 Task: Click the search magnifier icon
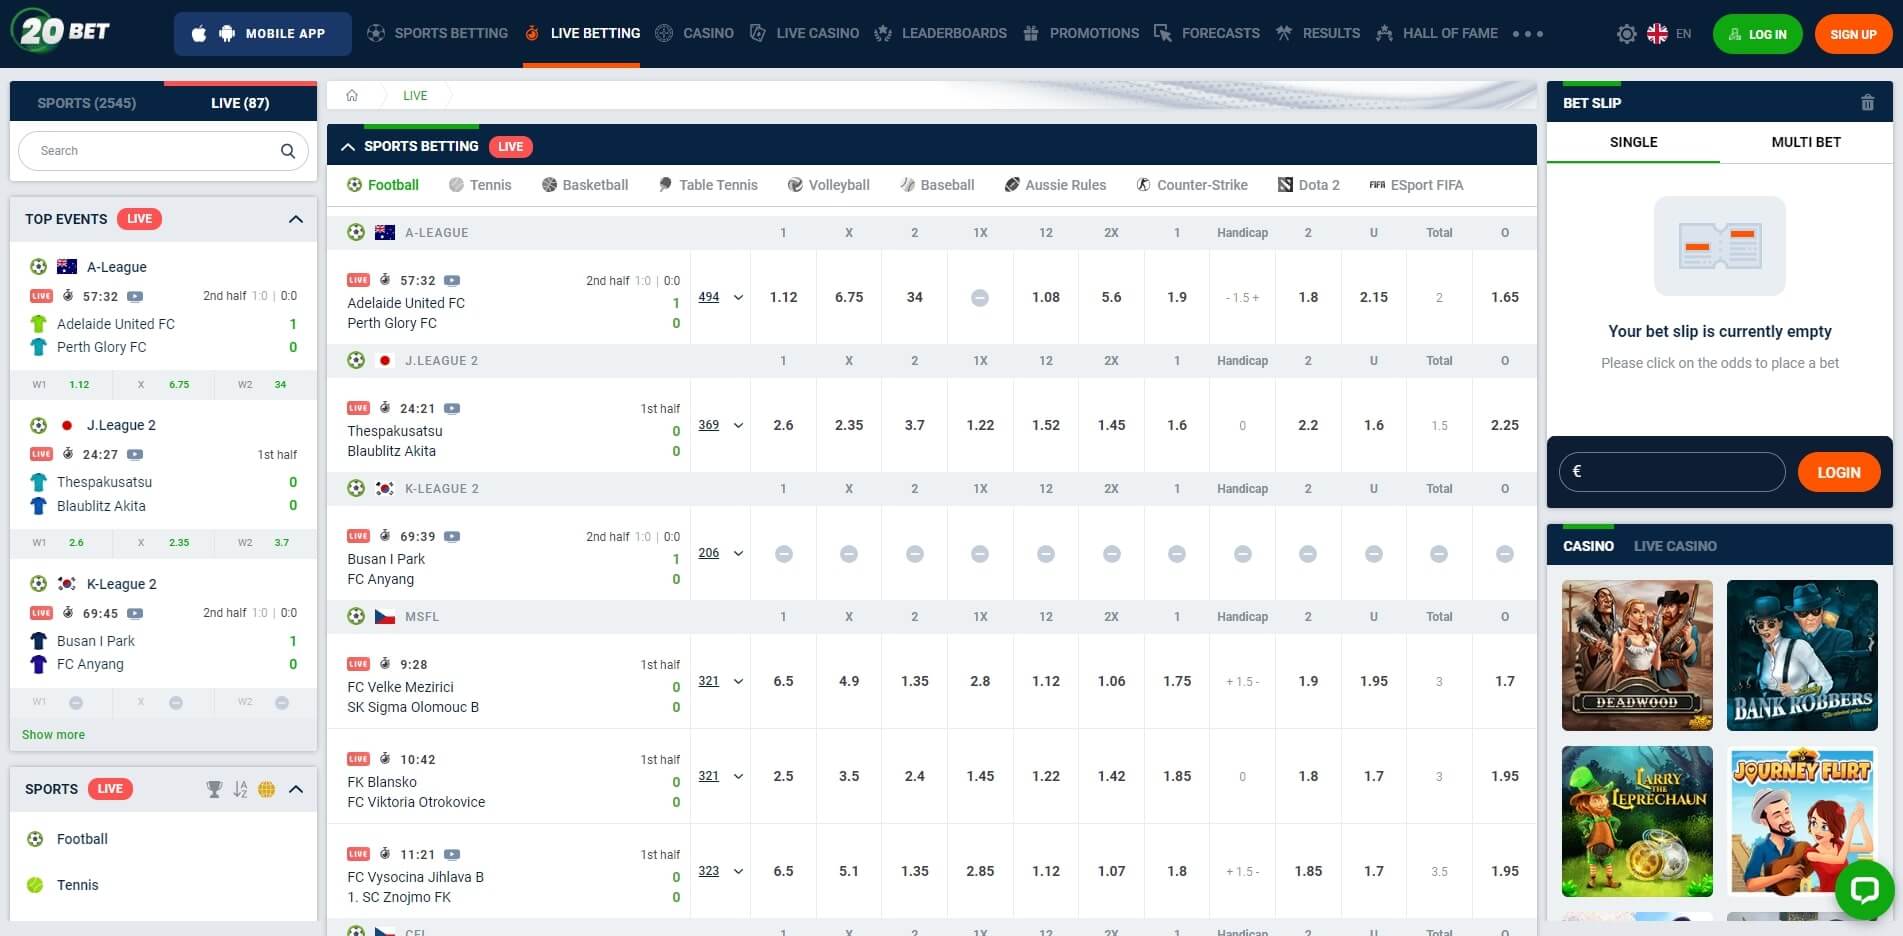point(288,151)
